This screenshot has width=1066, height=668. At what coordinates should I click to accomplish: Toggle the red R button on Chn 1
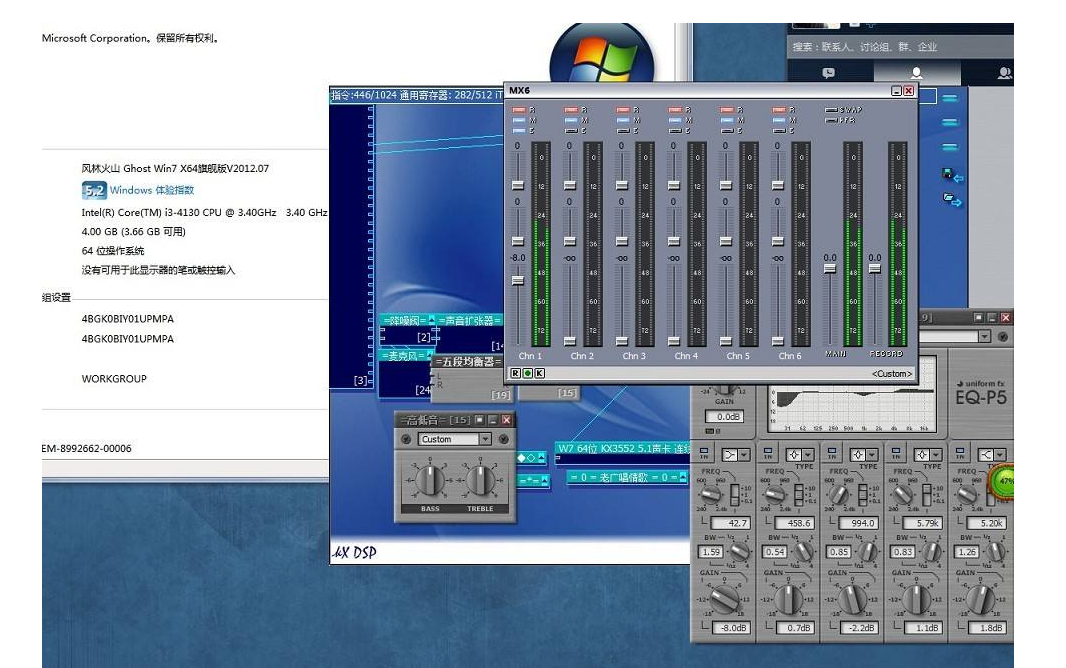(519, 109)
